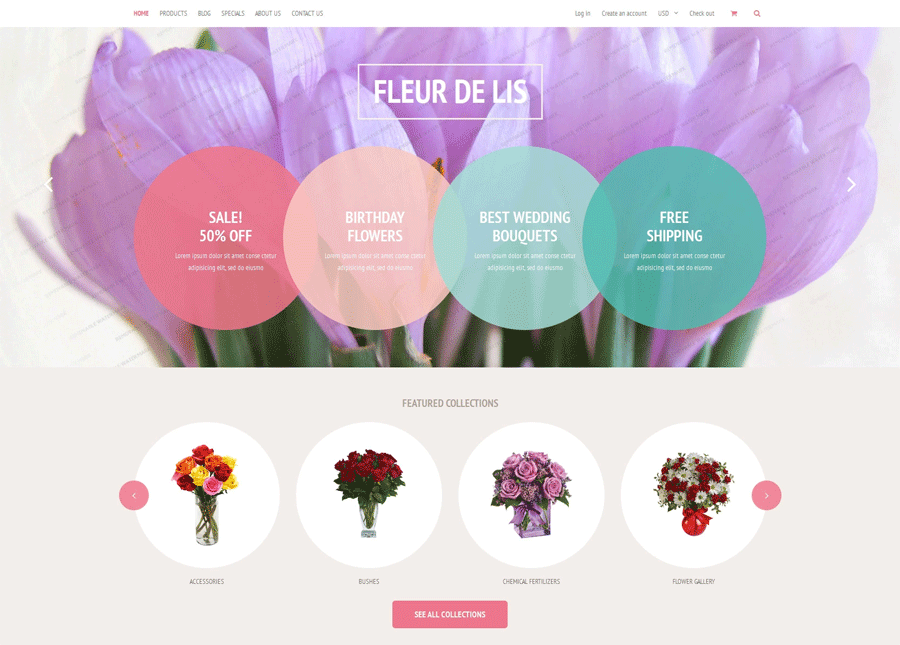Advance to next hero slide arrow
The image size is (900, 645).
coord(851,184)
